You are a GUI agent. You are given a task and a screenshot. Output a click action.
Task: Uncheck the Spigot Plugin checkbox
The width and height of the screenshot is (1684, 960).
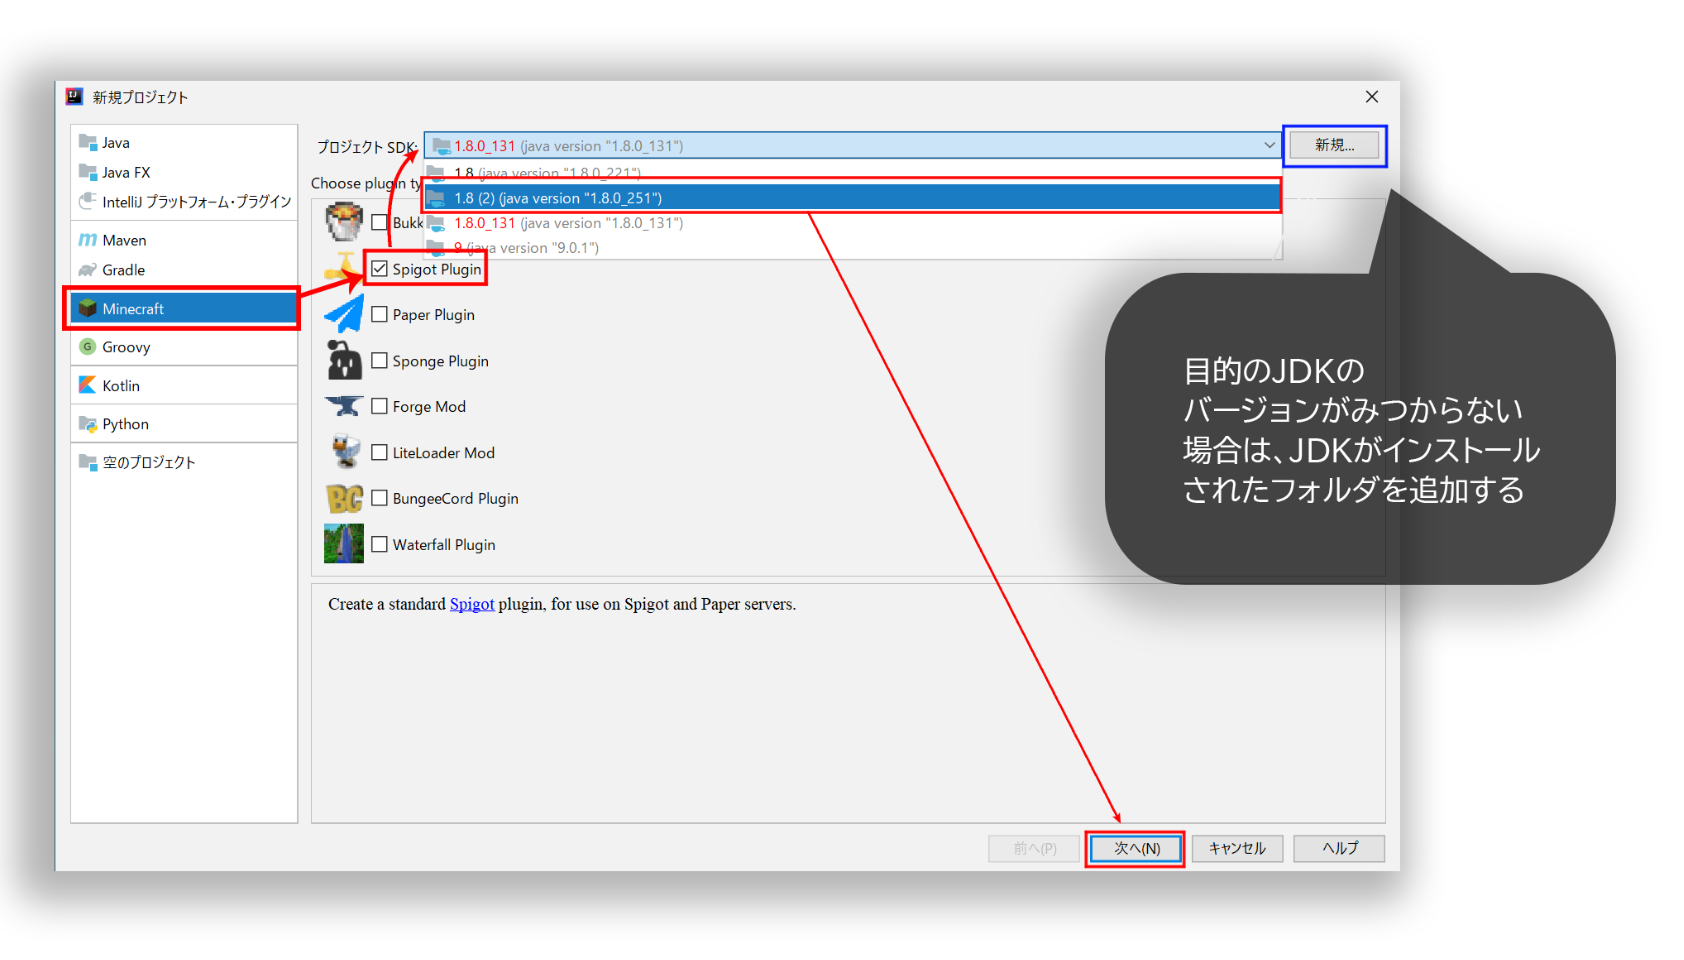[x=379, y=268]
